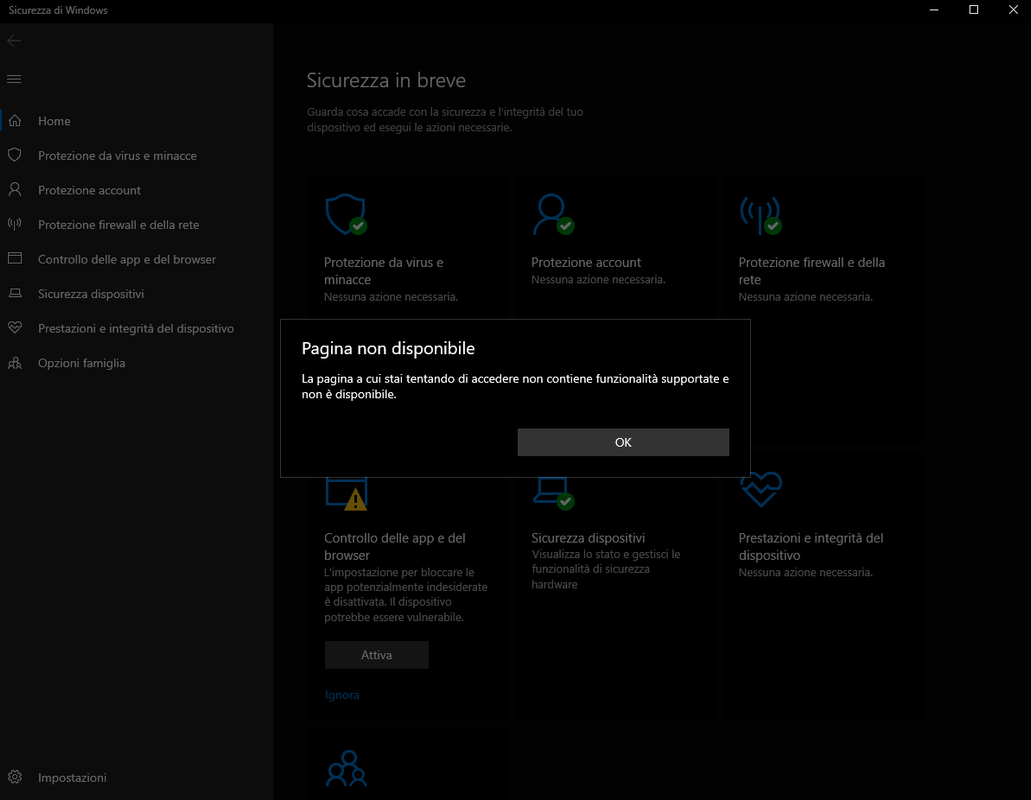Click the large account person tile icon

point(553,214)
